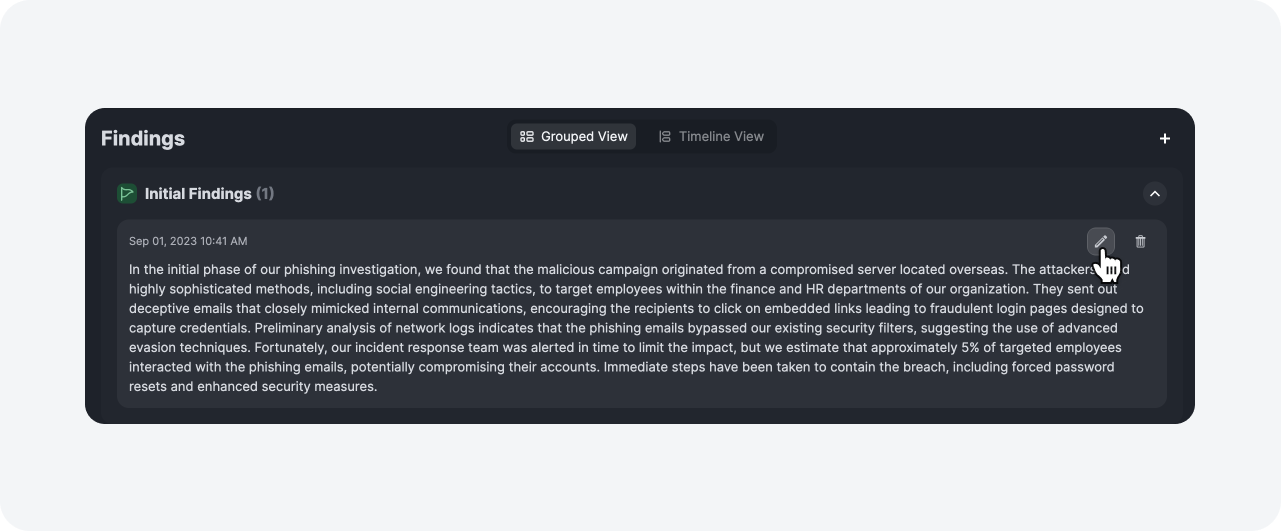Delete the finding with the trash icon
Screen dimensions: 1281x531
1141,241
